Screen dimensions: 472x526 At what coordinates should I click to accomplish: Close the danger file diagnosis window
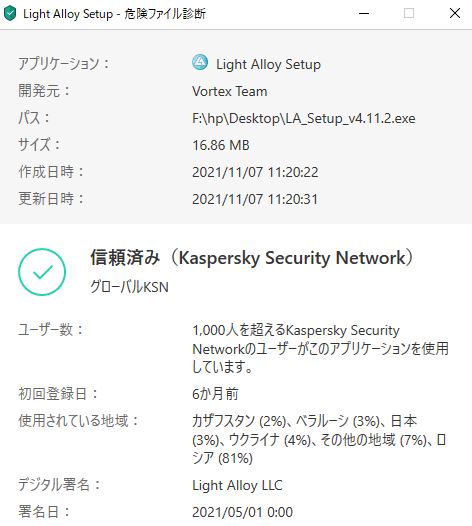pyautogui.click(x=455, y=13)
